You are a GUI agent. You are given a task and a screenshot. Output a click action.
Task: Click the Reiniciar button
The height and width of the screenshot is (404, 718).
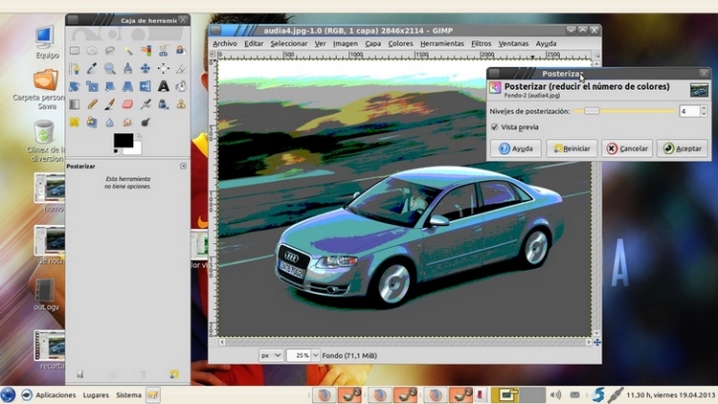(x=571, y=148)
